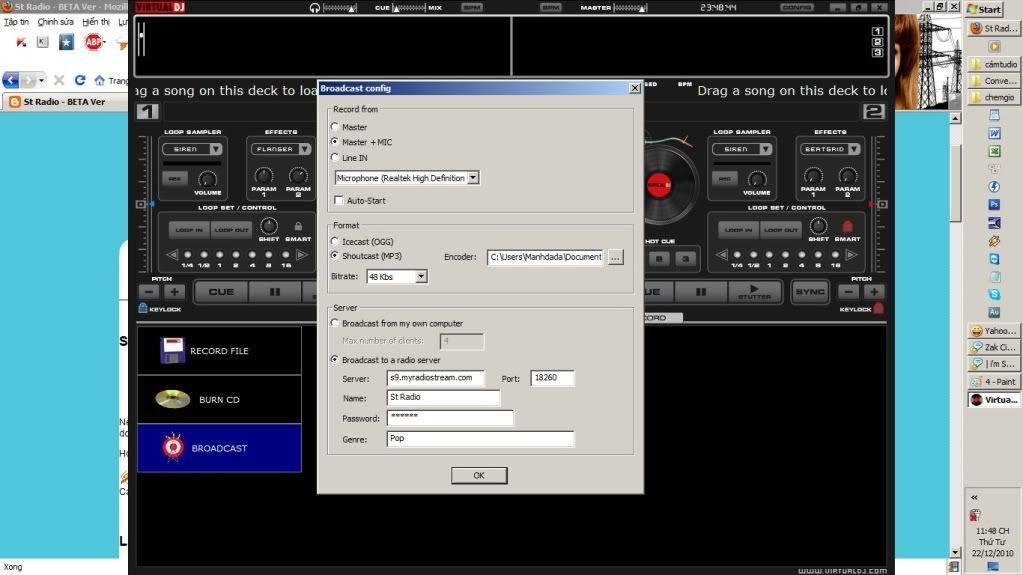Click OK in the Broadcast config dialog

click(479, 475)
